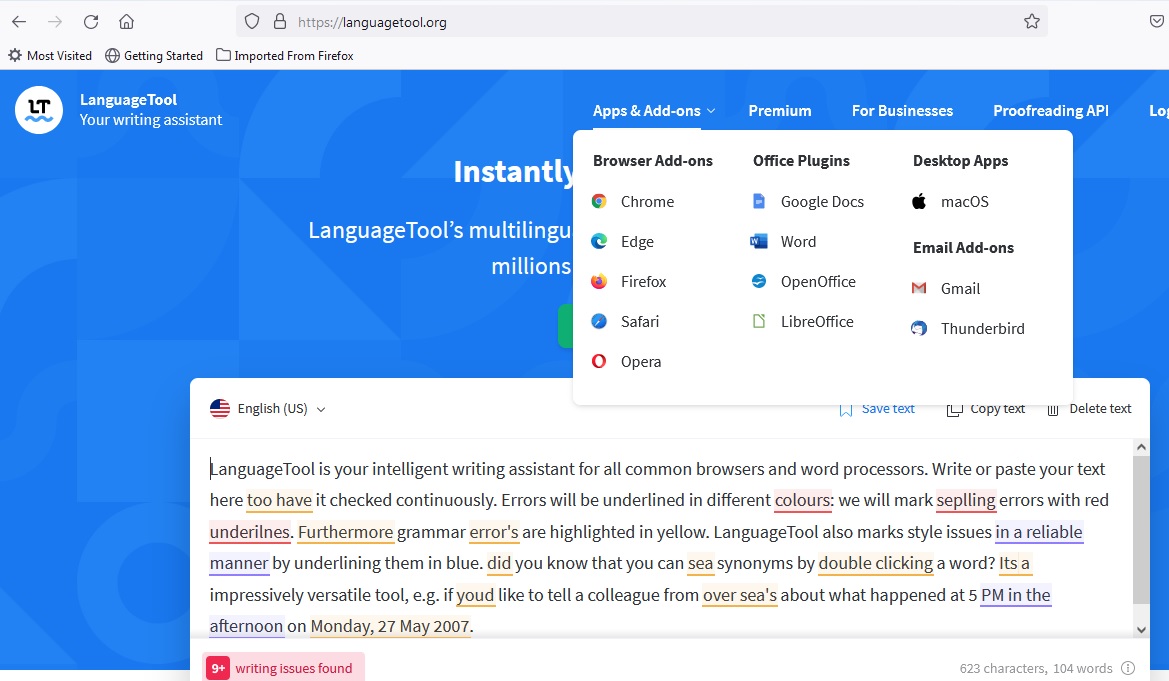Click the Copy text button
The height and width of the screenshot is (681, 1169).
[986, 409]
